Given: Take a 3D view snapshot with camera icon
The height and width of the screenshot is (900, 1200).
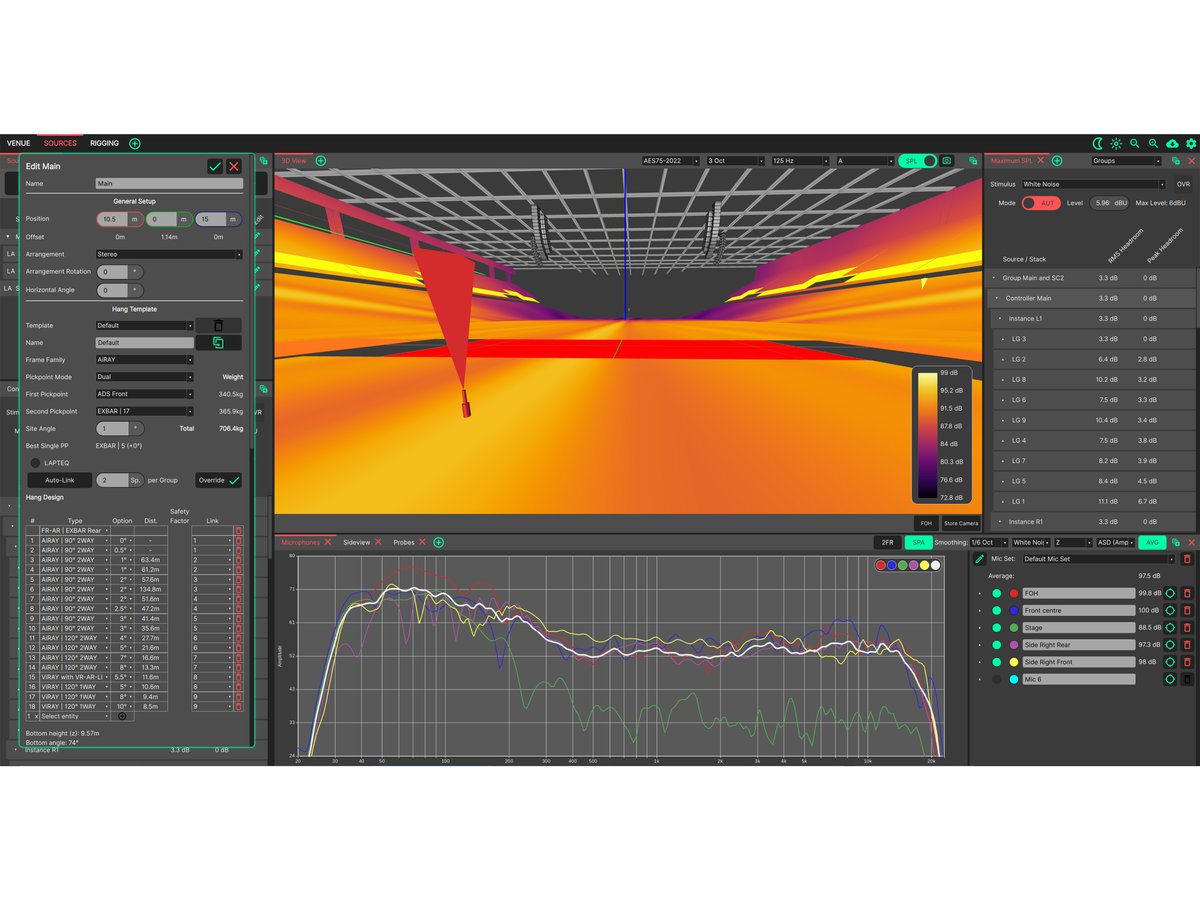Looking at the screenshot, I should (x=946, y=160).
